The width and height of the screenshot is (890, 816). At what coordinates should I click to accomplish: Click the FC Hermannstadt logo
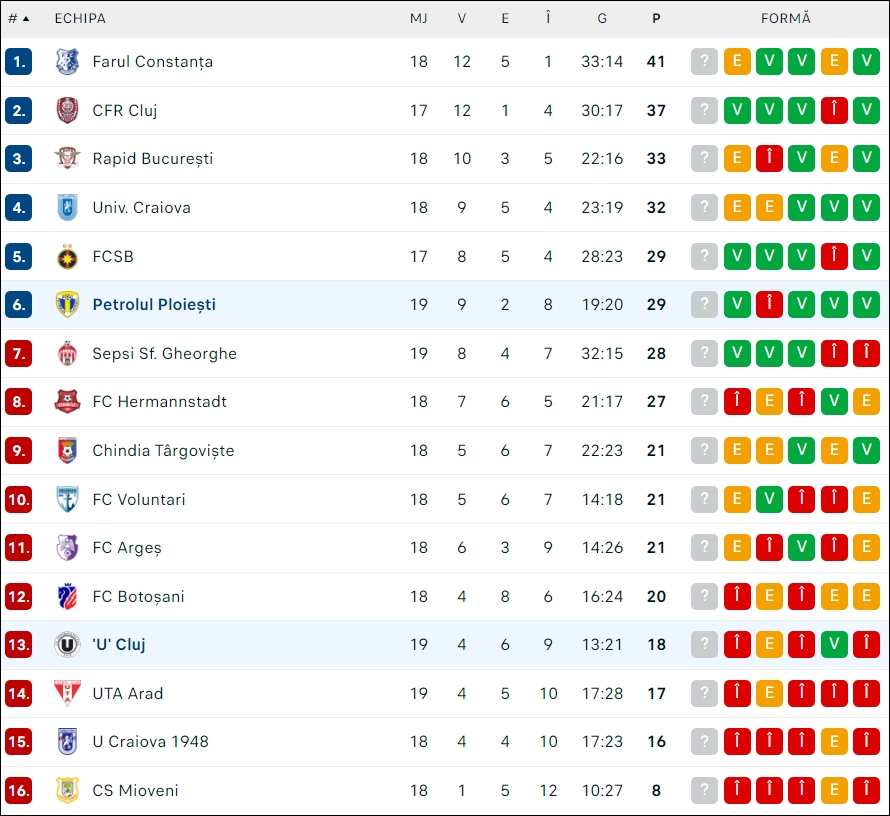pos(67,402)
